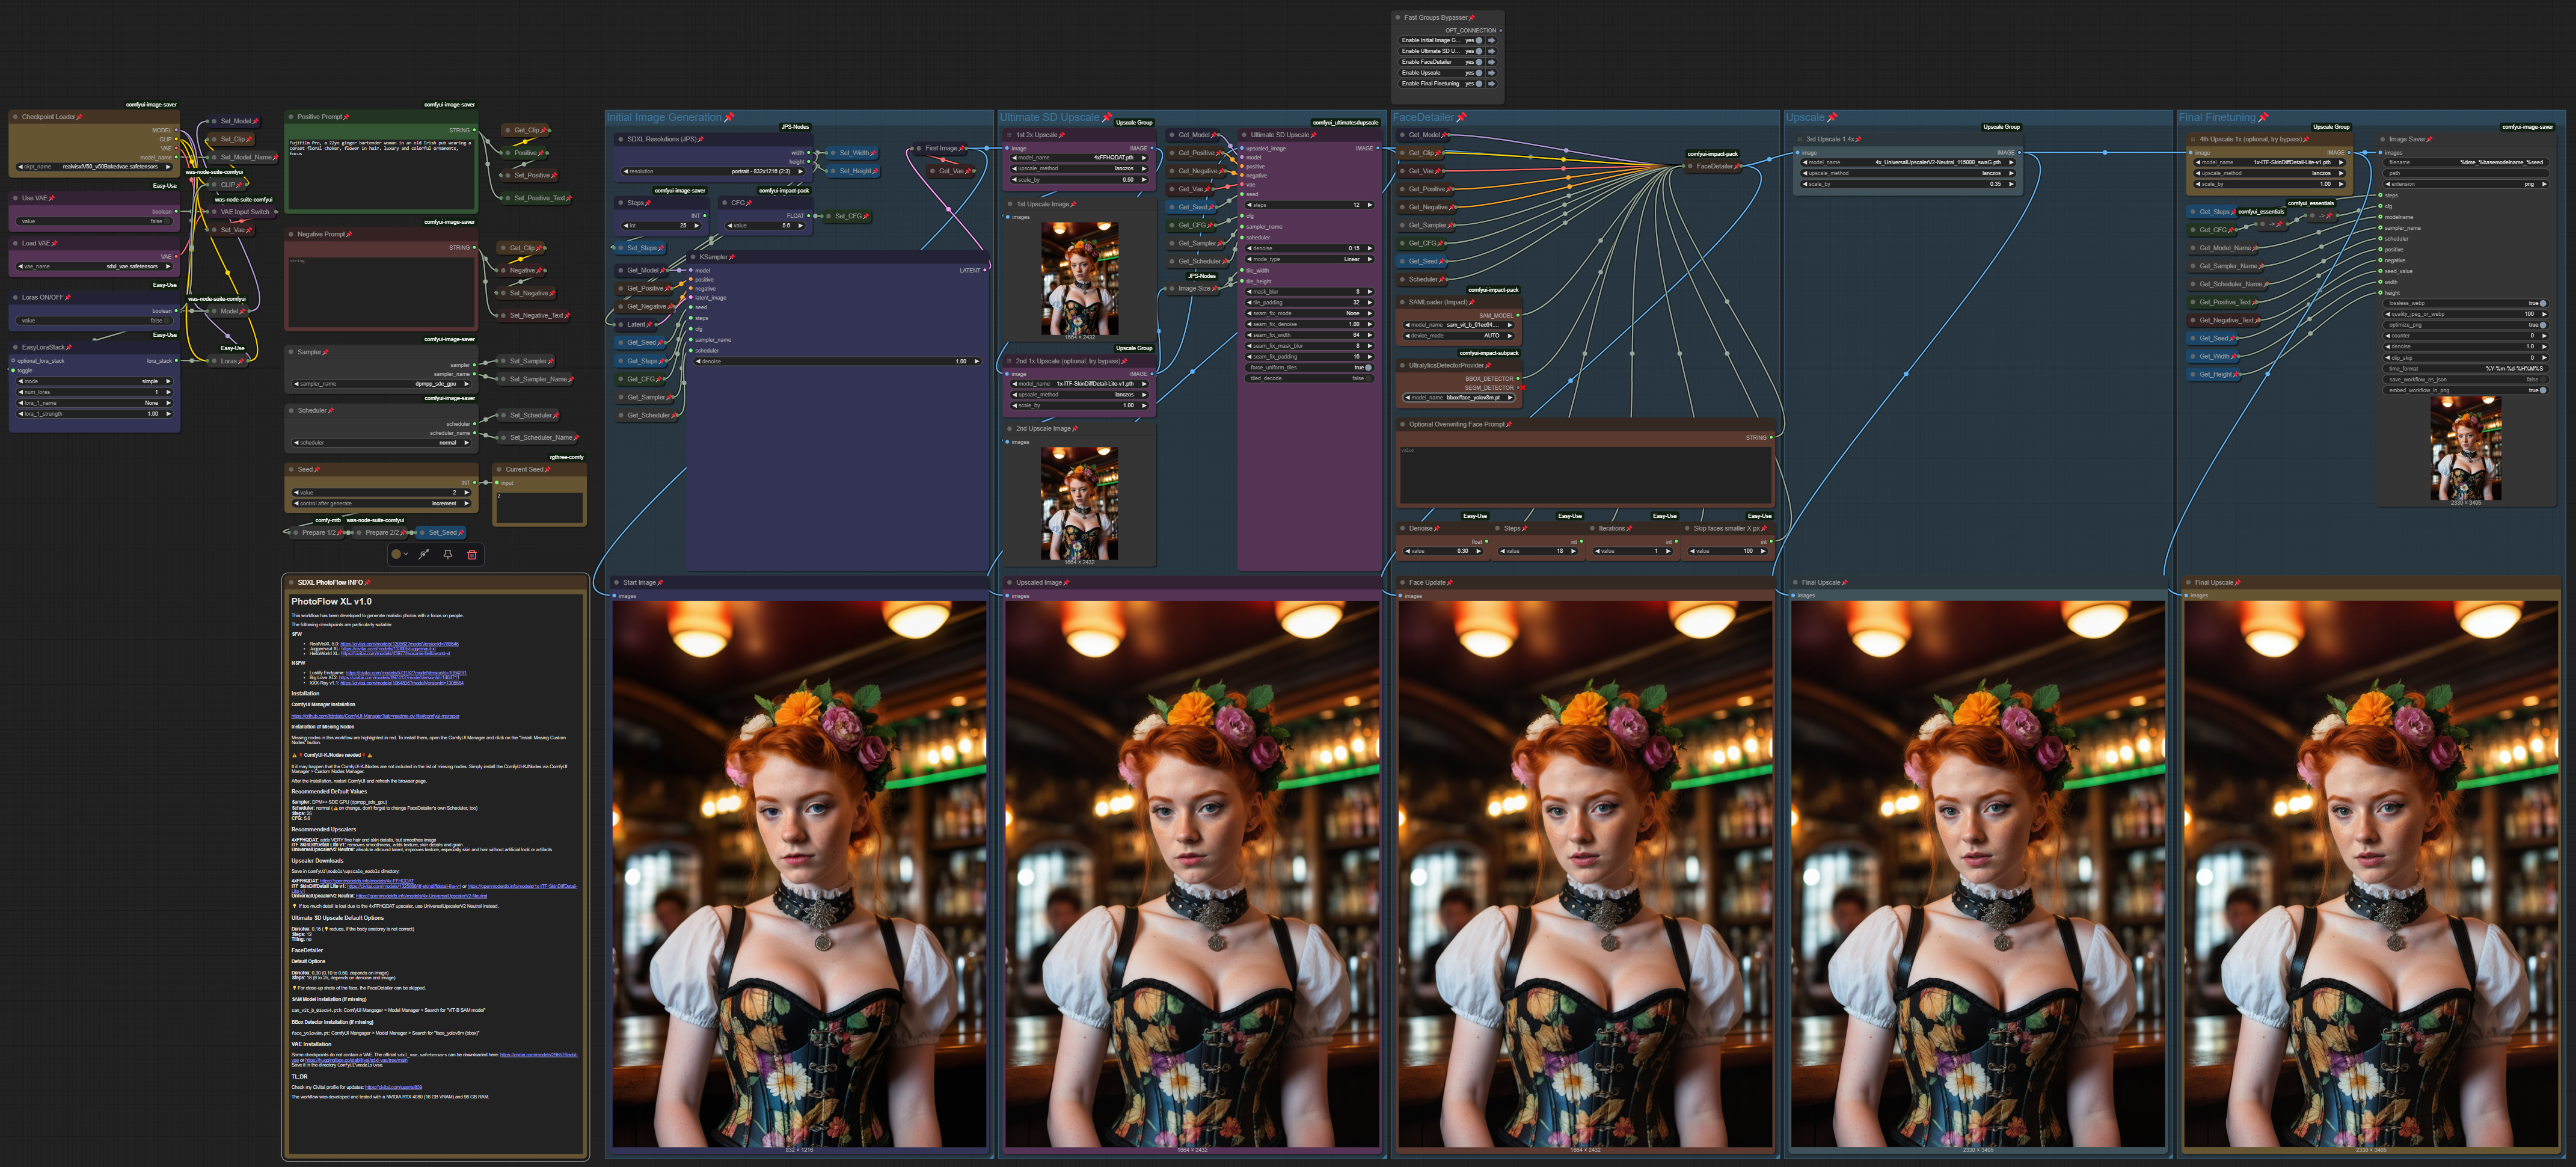Screen dimensions: 2576x1167
Task: Toggle the Loras ON/OFF boolean value
Action: [x=94, y=321]
